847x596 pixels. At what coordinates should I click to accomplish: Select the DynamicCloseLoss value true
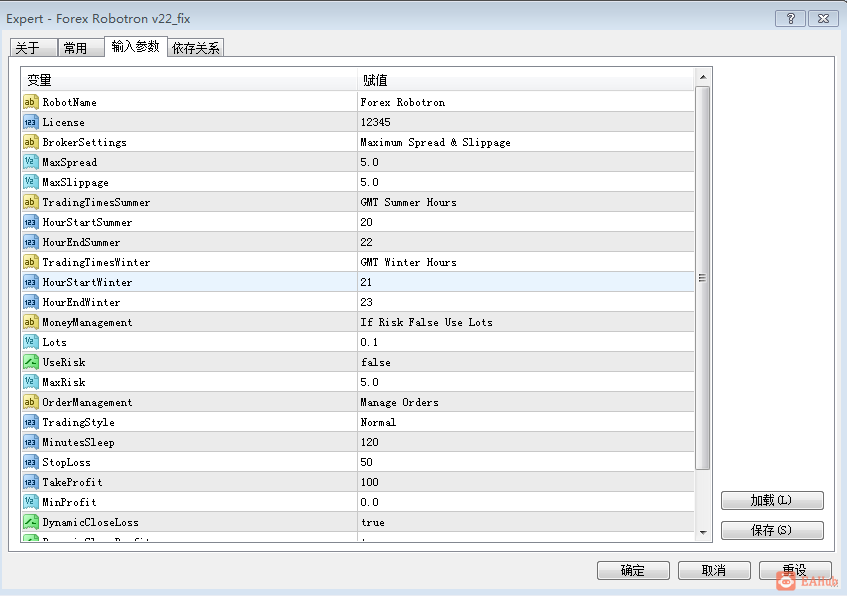tap(373, 523)
